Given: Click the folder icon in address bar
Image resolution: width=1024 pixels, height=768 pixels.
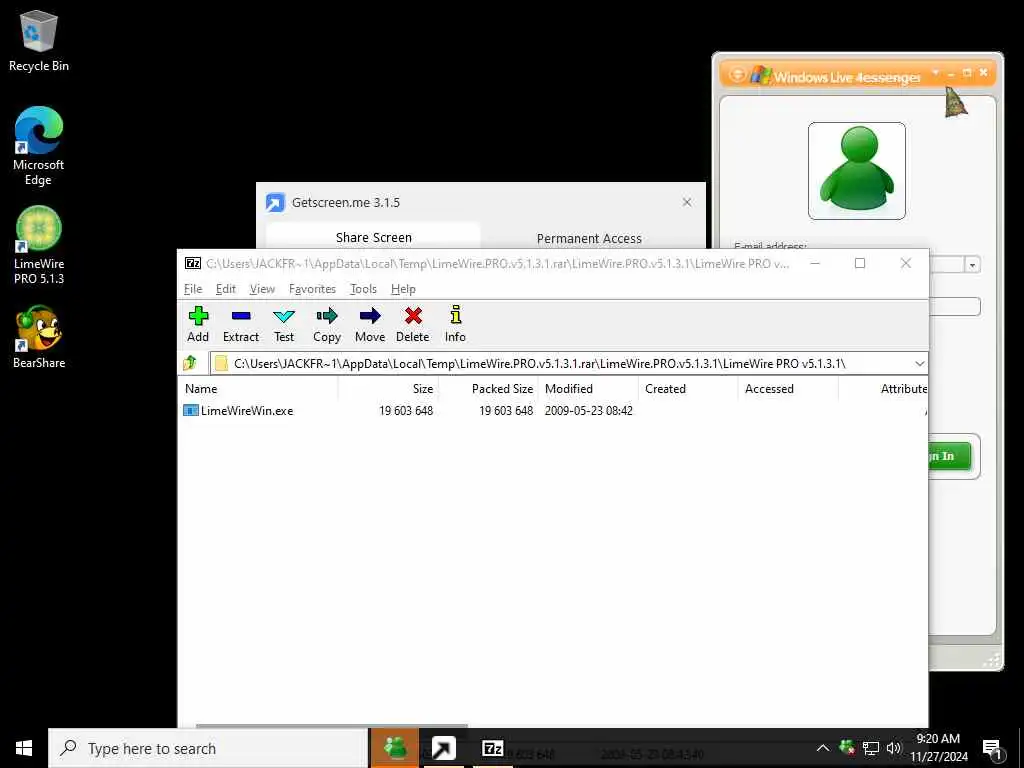Looking at the screenshot, I should coord(221,363).
